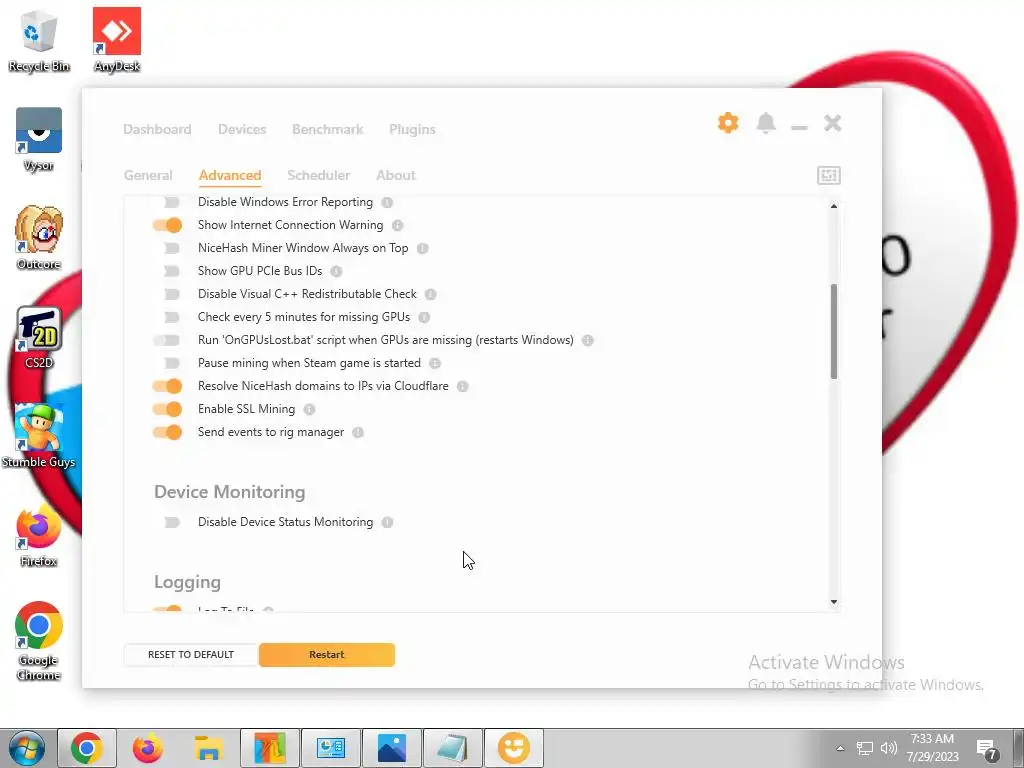Open the notepad app in taskbar
The width and height of the screenshot is (1024, 768).
click(453, 748)
